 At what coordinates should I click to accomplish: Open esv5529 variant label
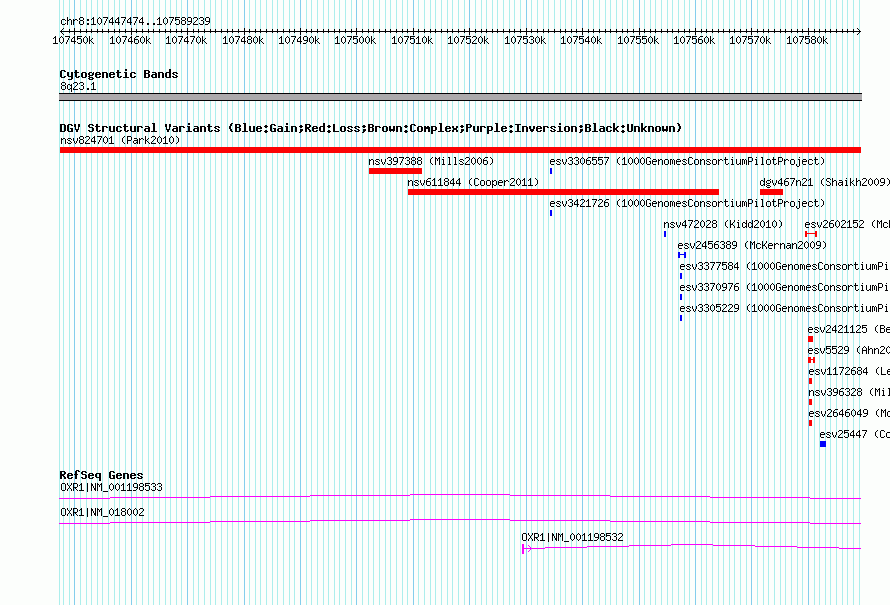coord(849,350)
